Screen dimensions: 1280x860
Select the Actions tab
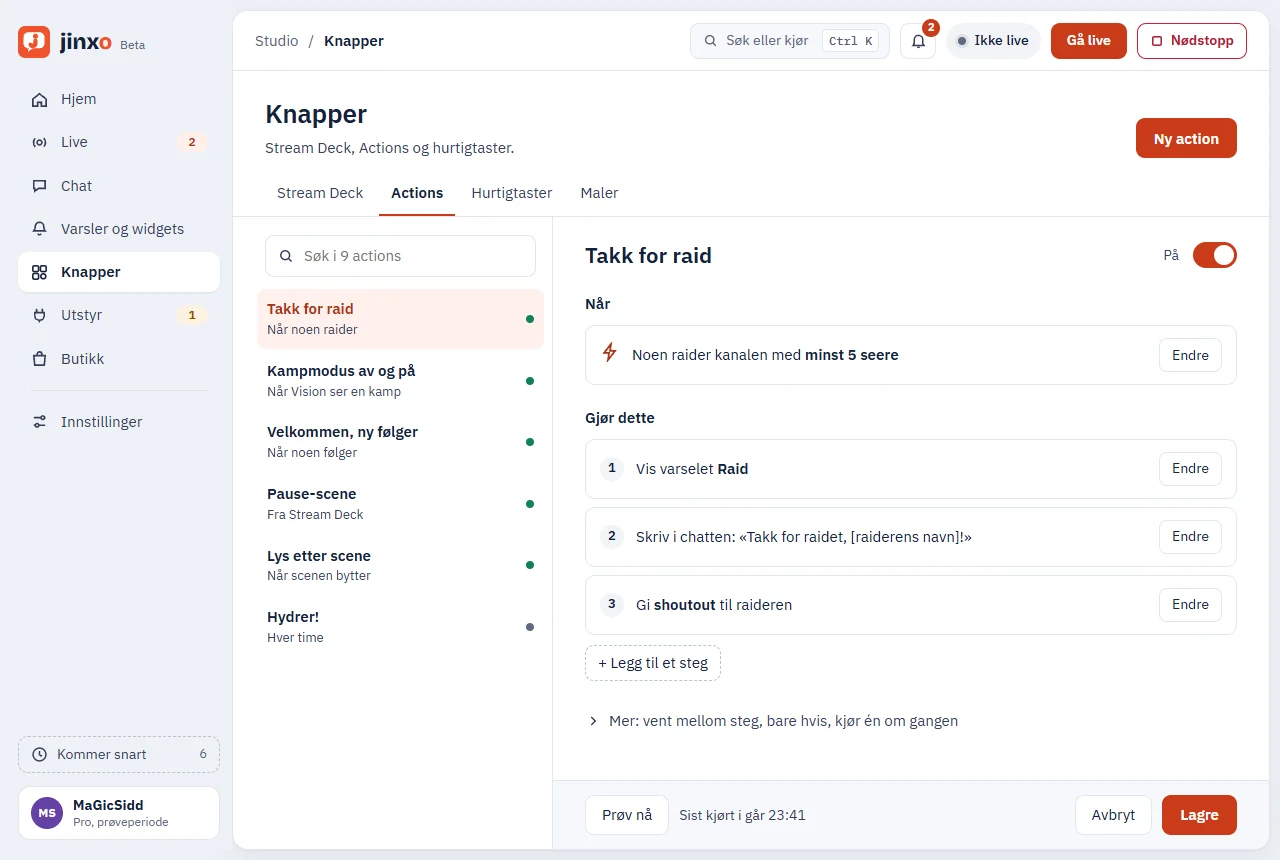pyautogui.click(x=417, y=193)
